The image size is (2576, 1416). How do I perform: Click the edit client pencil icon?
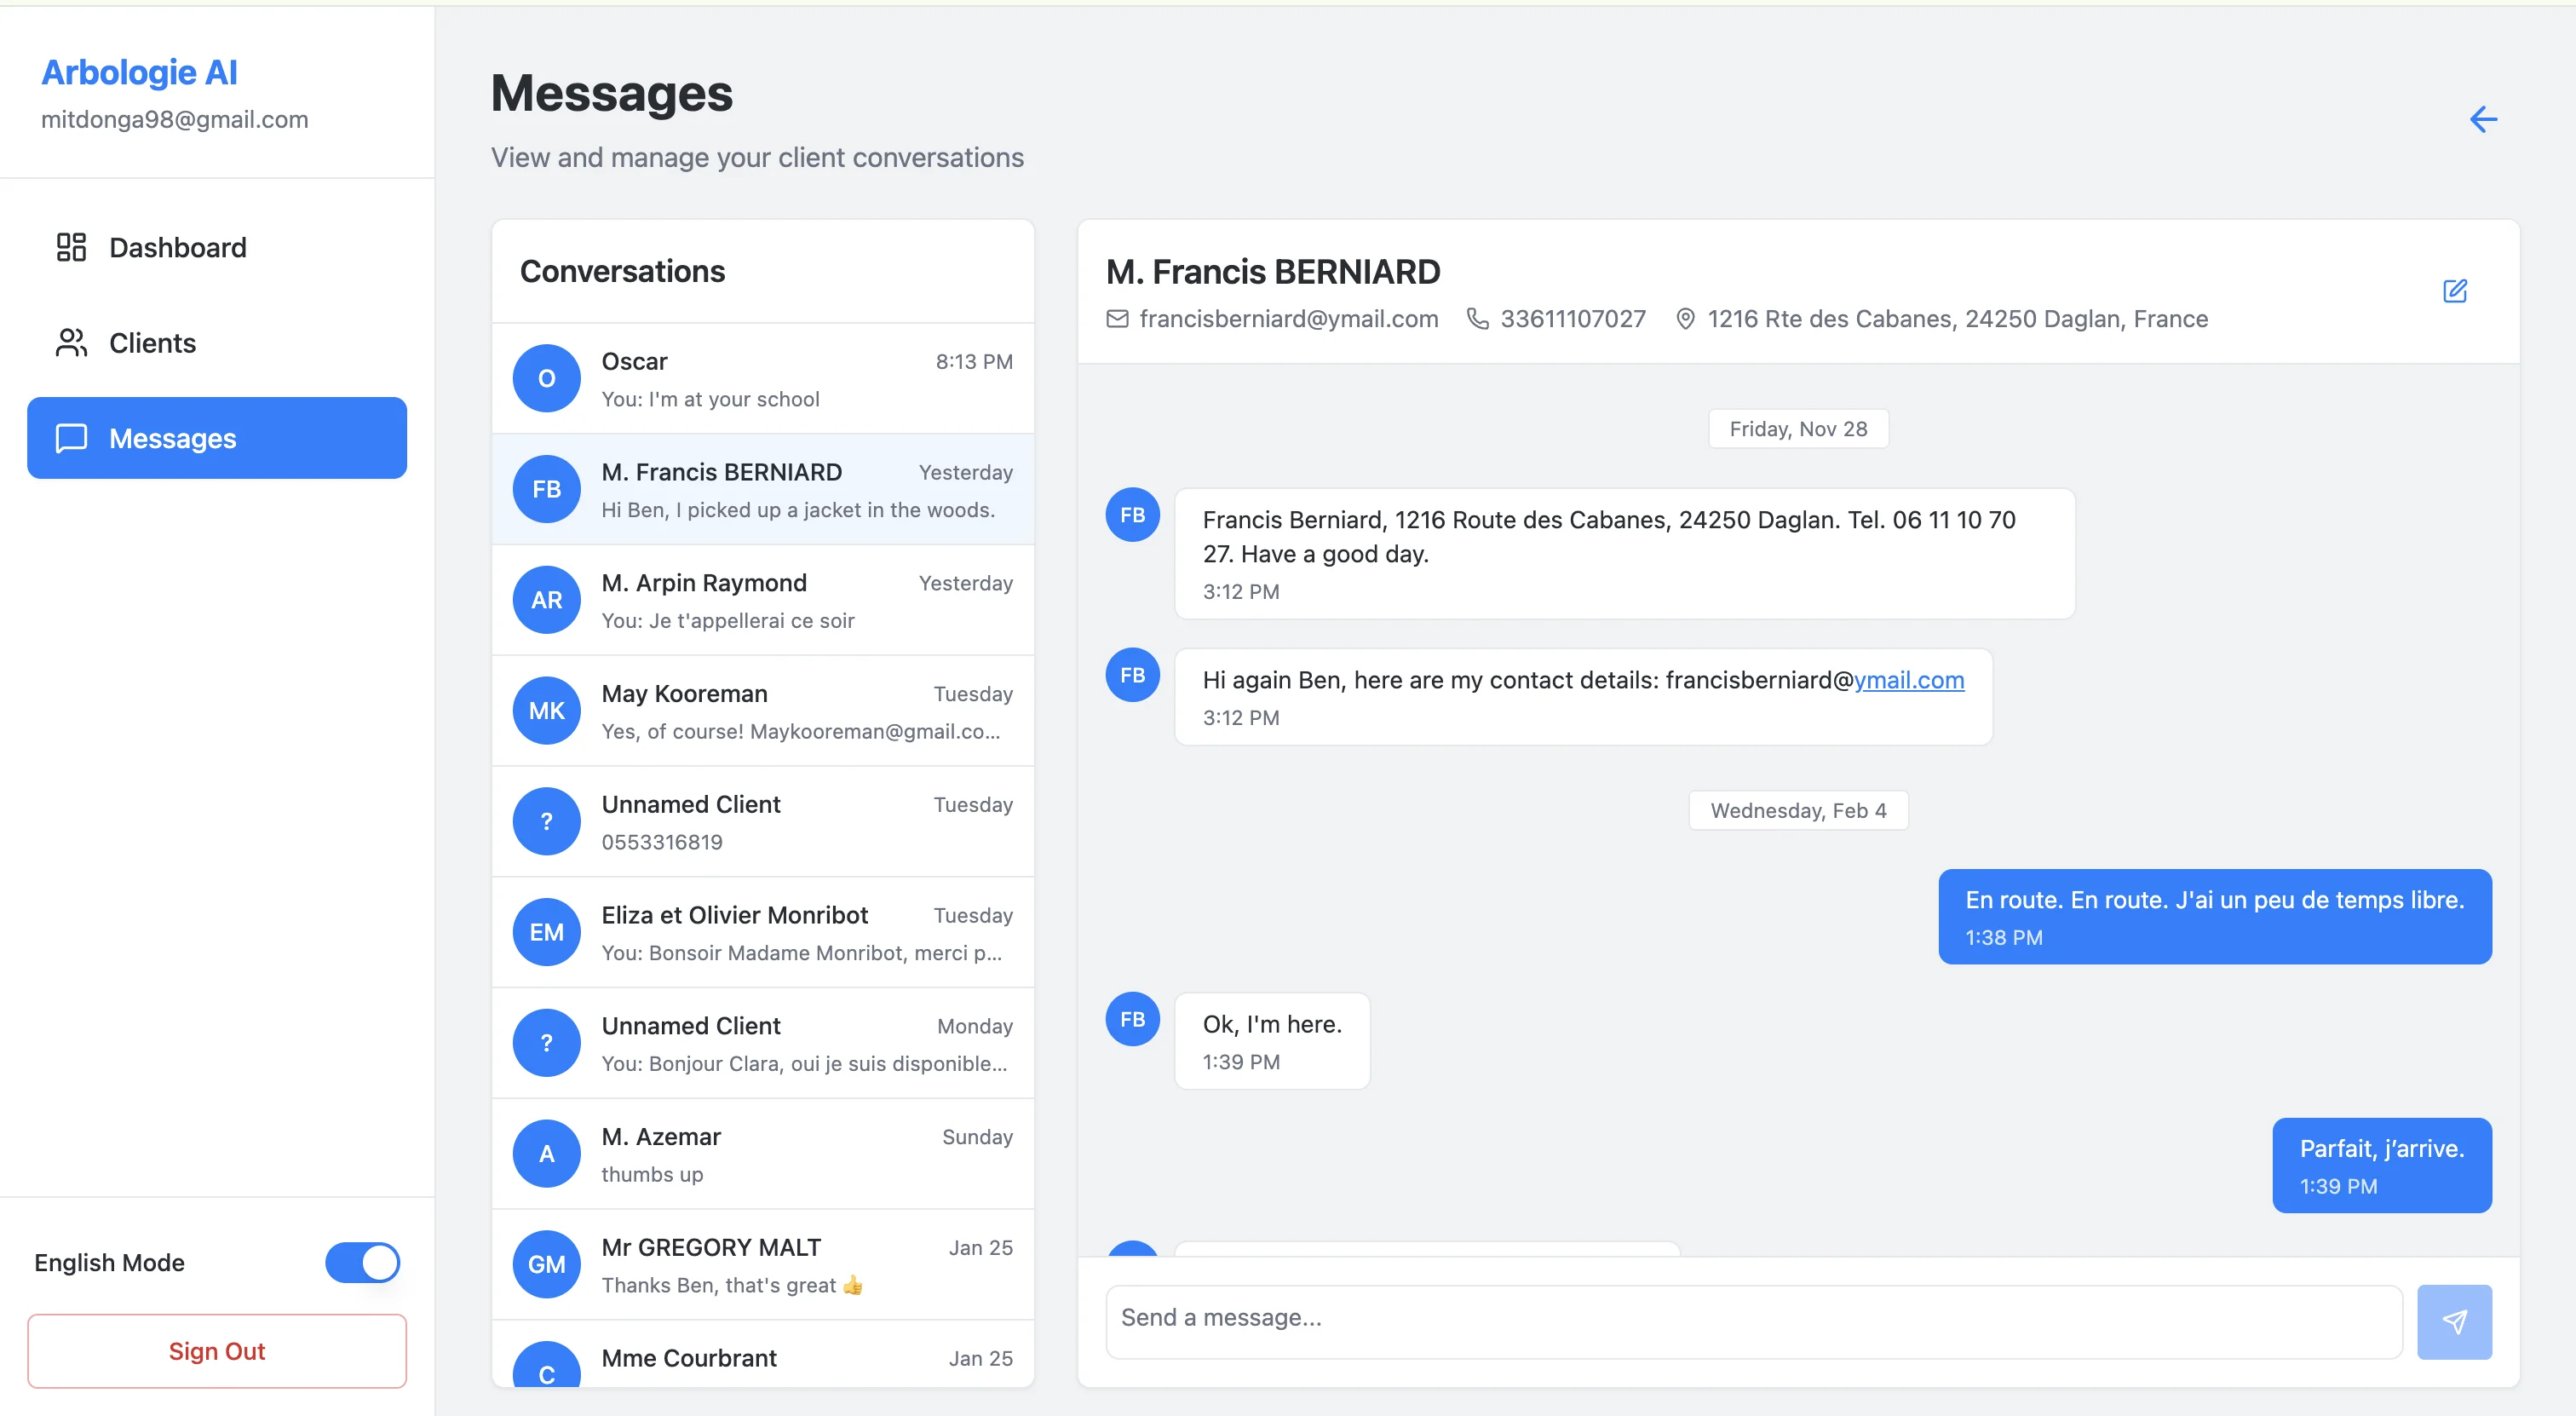tap(2455, 291)
